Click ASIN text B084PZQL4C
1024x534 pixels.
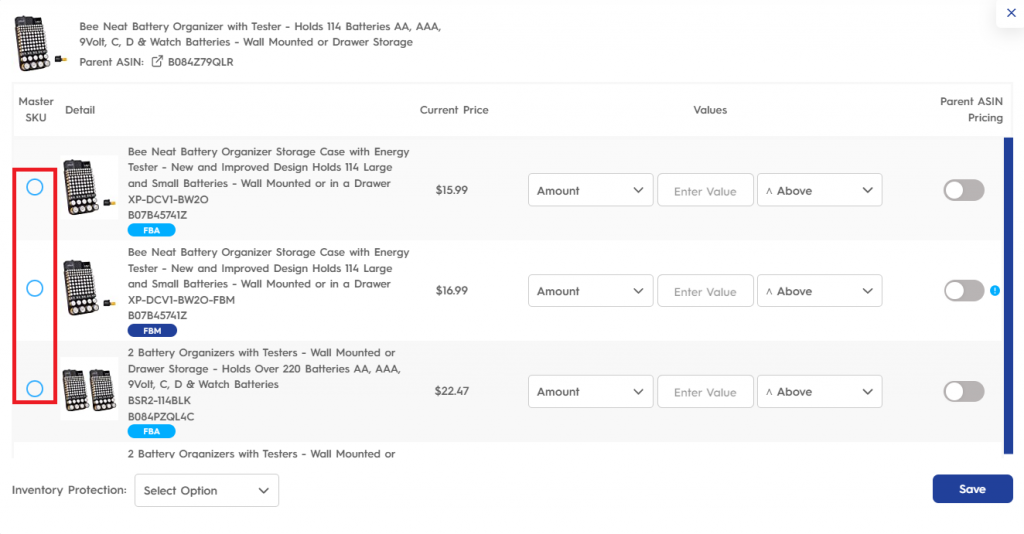(161, 416)
